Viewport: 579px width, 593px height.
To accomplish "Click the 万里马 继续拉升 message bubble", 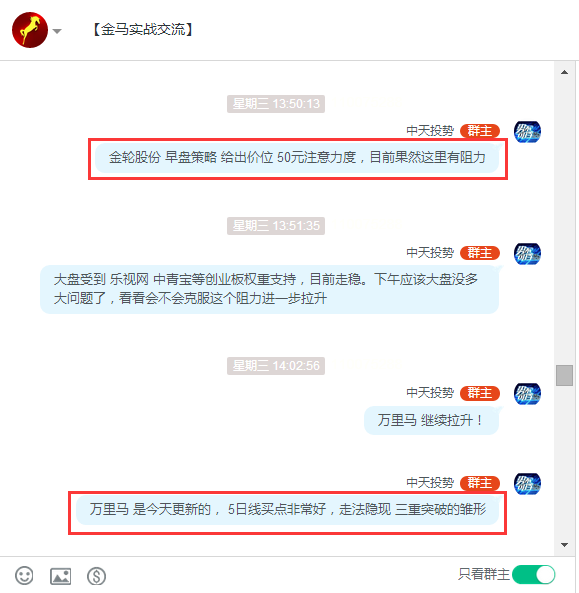I will (431, 420).
